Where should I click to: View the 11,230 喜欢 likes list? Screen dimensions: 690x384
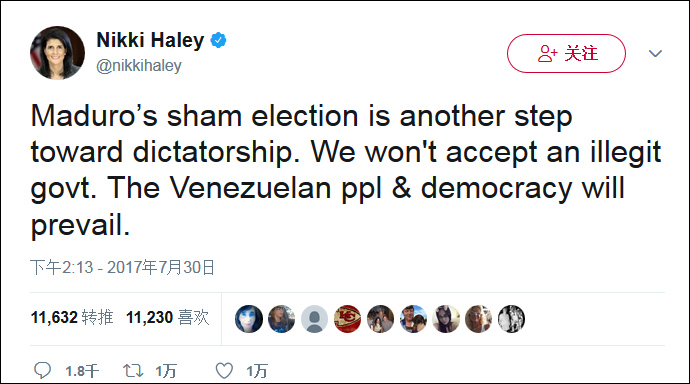click(168, 318)
